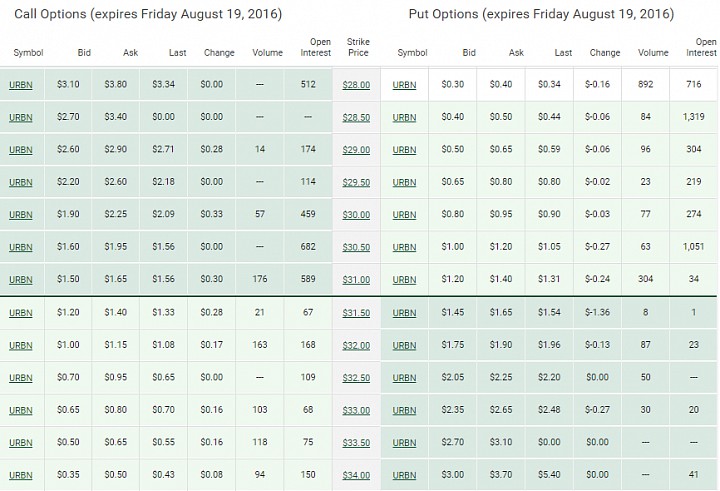Open the $28.00 strike price link
The image size is (720, 491).
(x=356, y=85)
